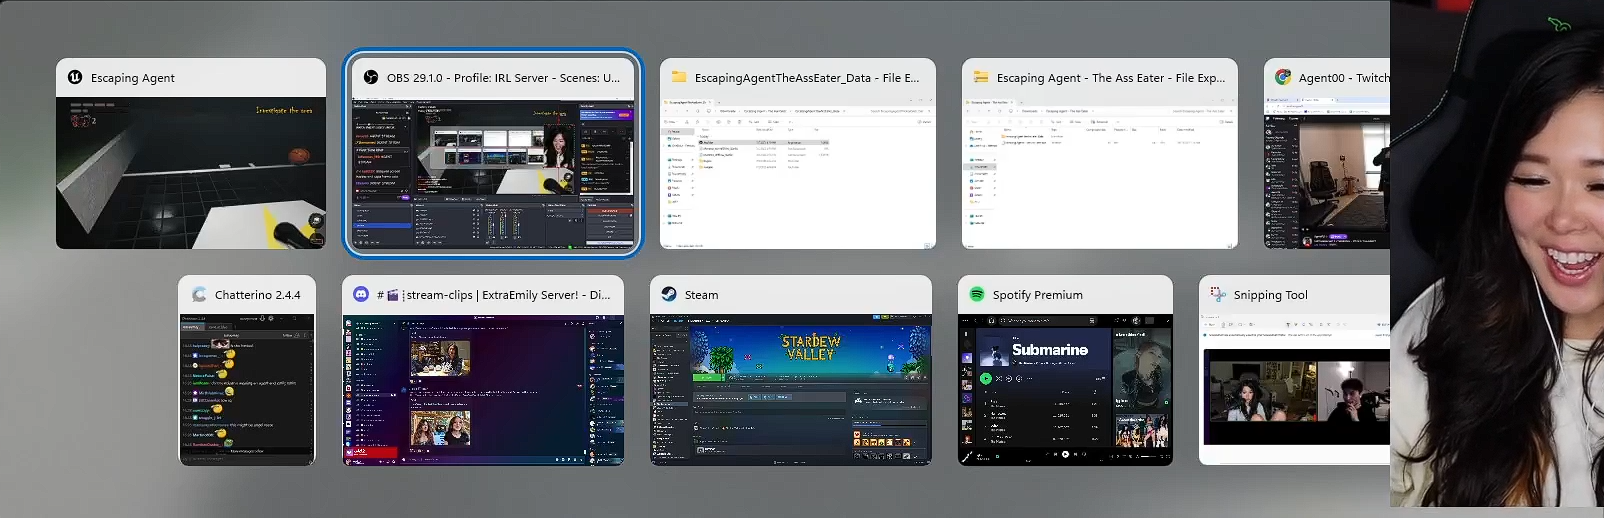This screenshot has height=518, width=1604.
Task: Switch to the Spotify Submarine window preview
Action: (1065, 390)
